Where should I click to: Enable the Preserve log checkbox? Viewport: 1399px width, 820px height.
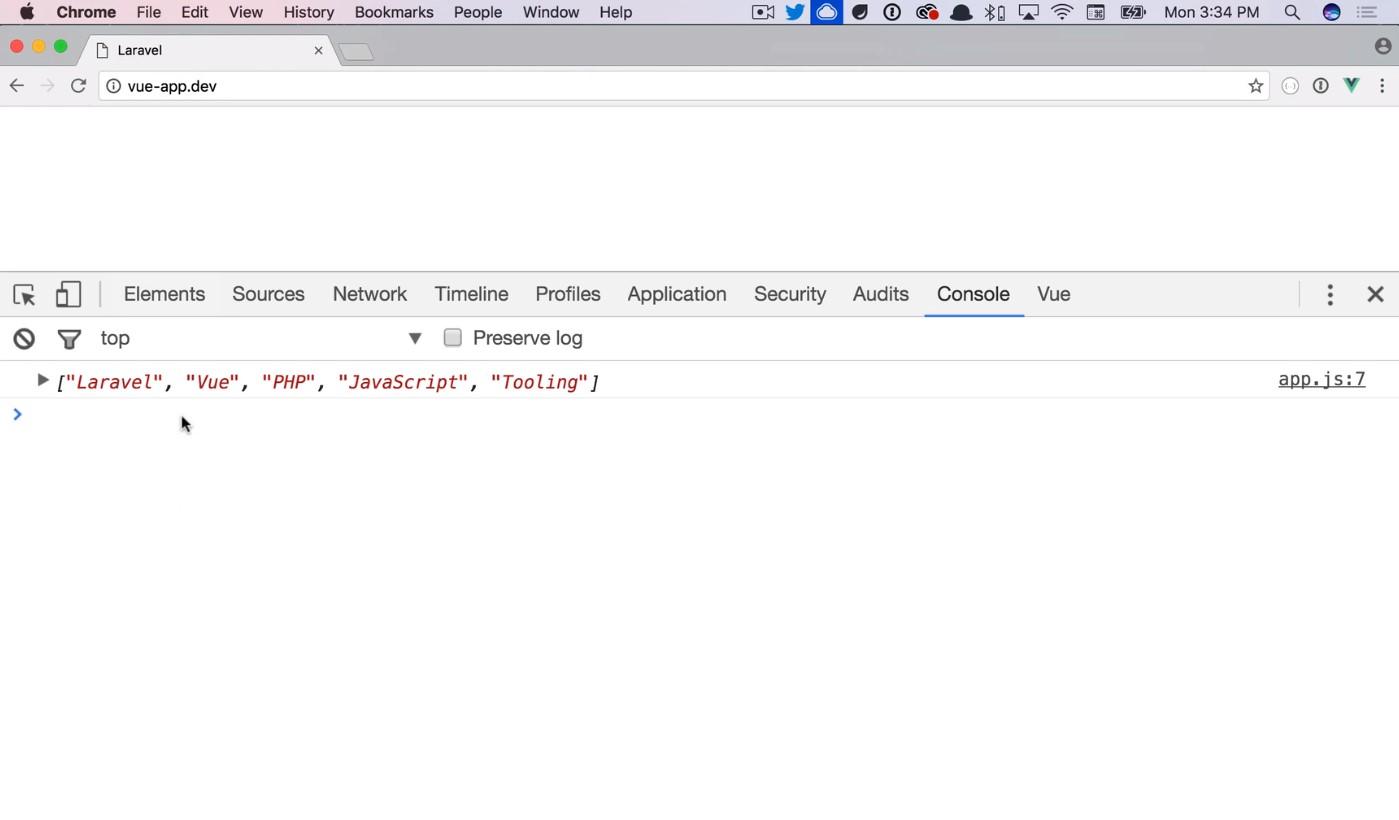[453, 338]
